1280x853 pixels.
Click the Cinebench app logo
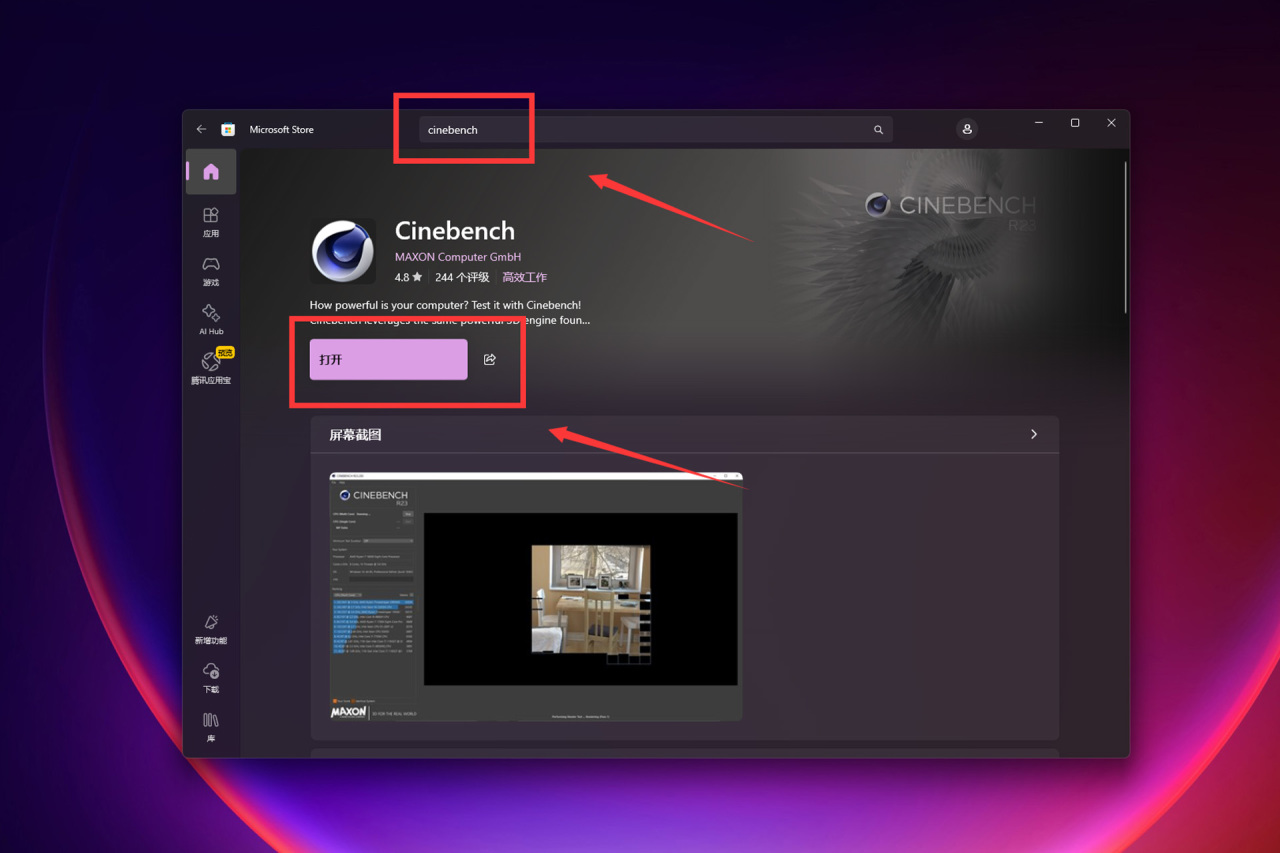click(x=343, y=251)
